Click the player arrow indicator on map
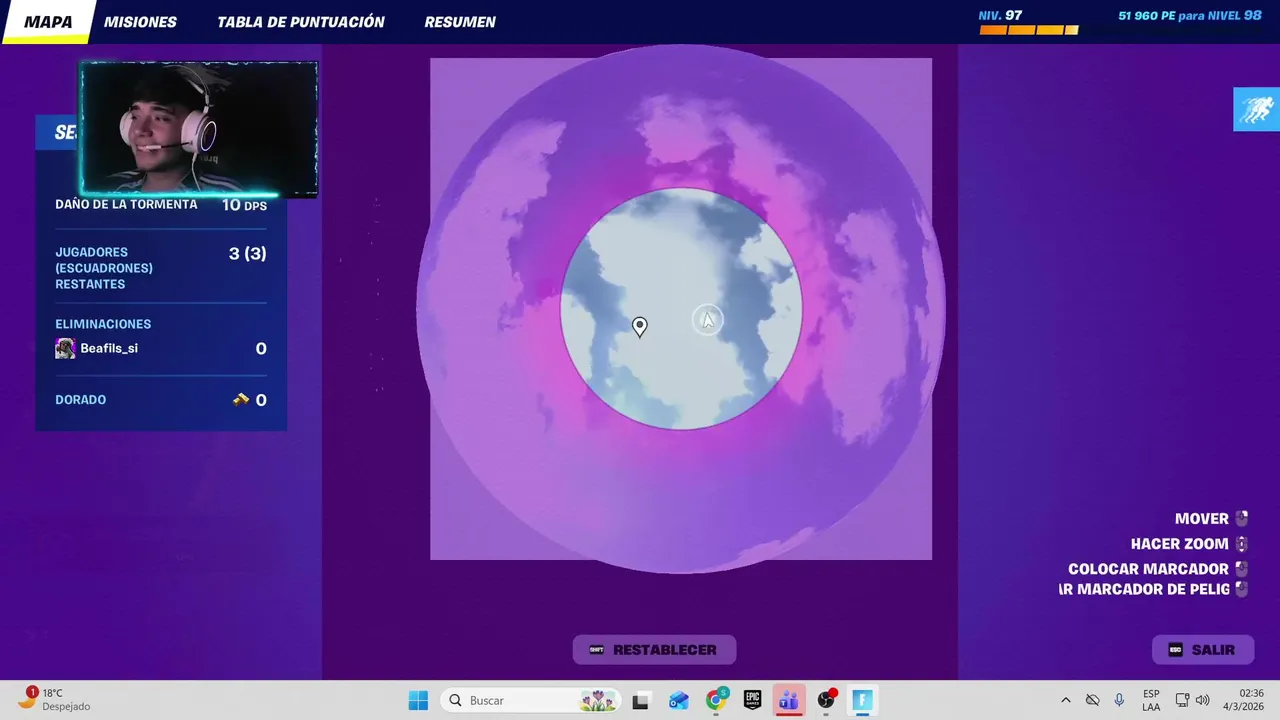This screenshot has width=1280, height=720. point(707,320)
